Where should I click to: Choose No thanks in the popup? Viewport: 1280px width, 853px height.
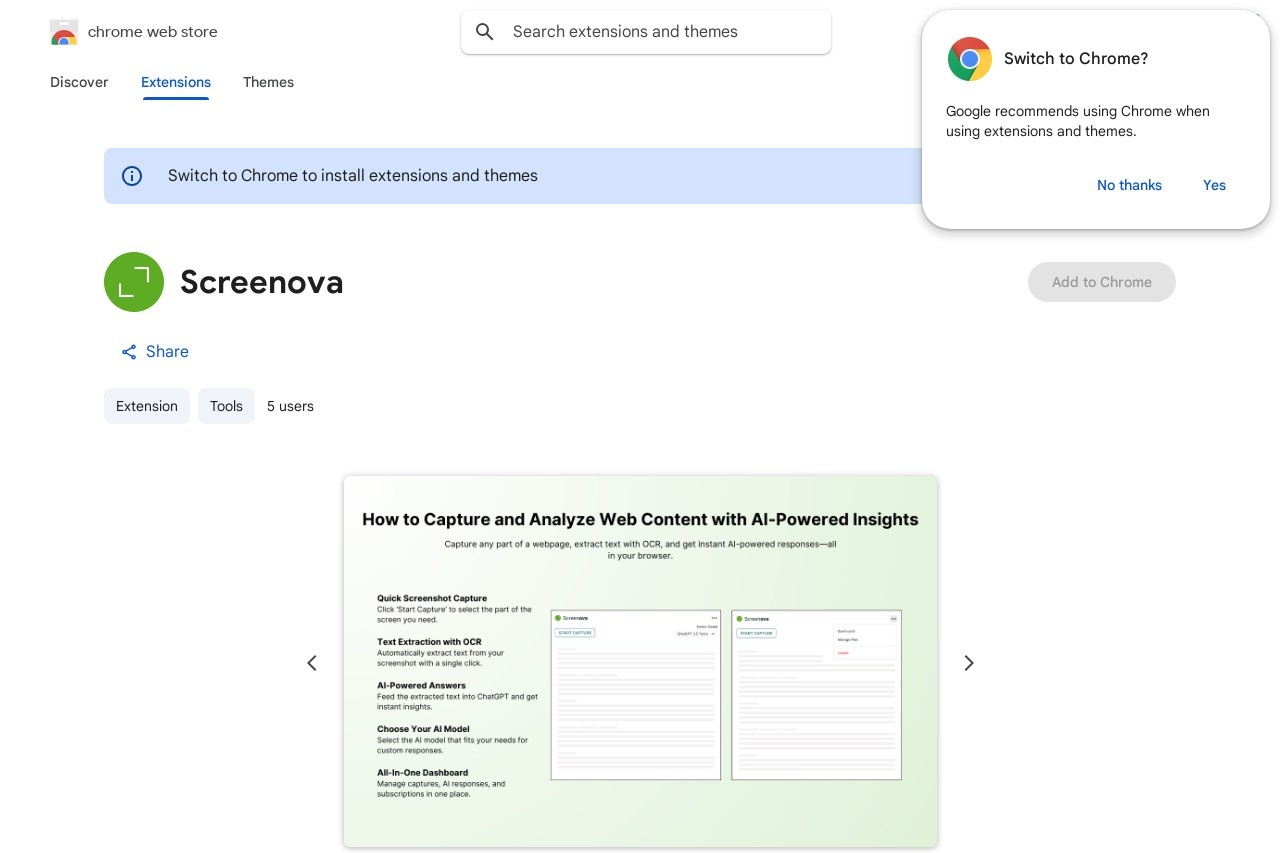pyautogui.click(x=1129, y=185)
